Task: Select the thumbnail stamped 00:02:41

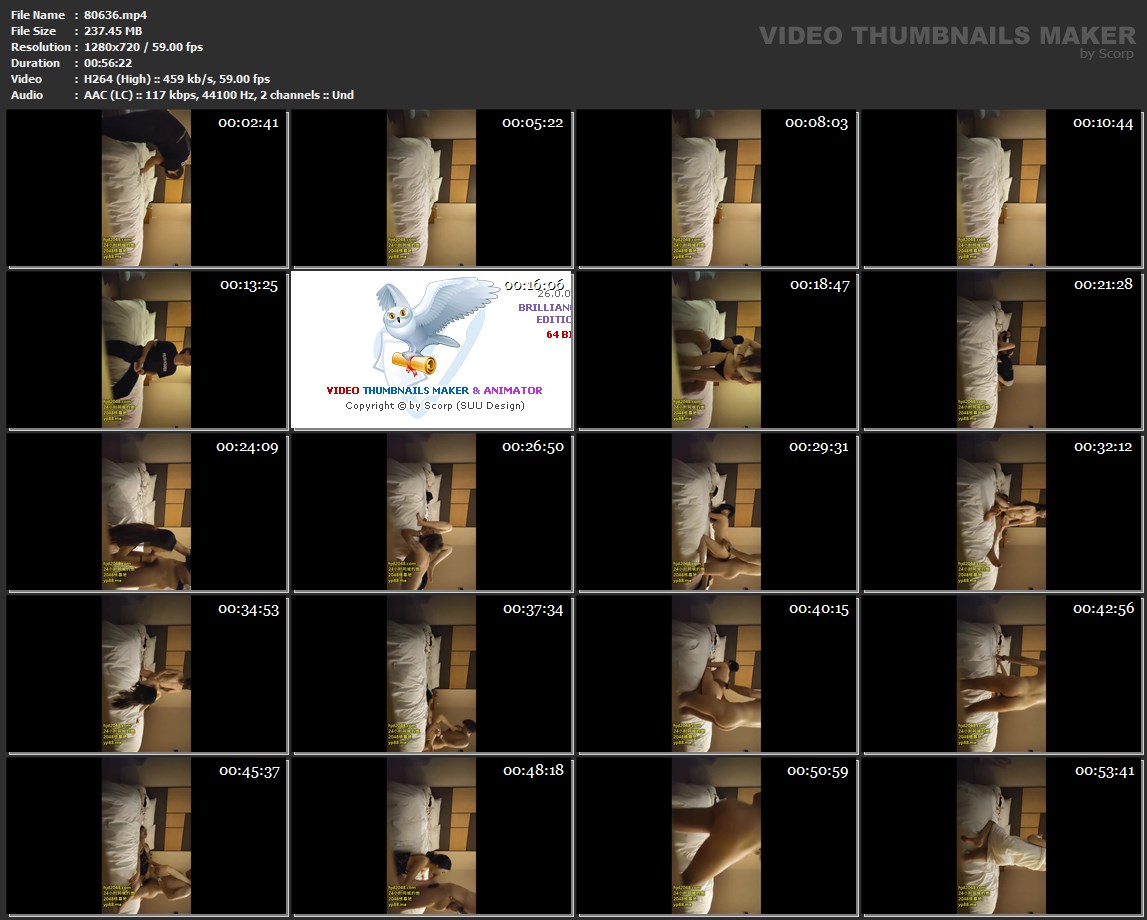Action: coord(146,188)
